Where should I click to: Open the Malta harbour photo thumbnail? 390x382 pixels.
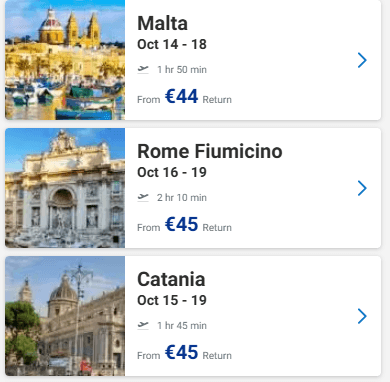coord(65,60)
